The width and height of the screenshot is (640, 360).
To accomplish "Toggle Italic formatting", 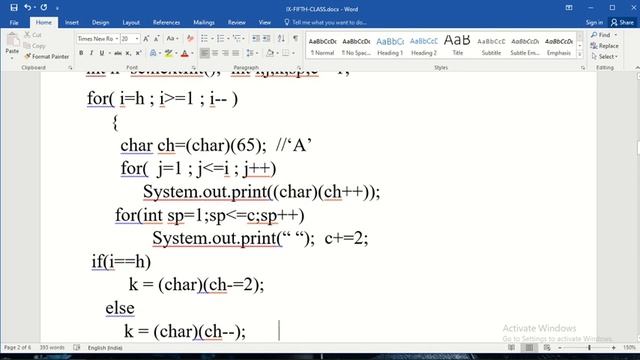I will pos(91,53).
